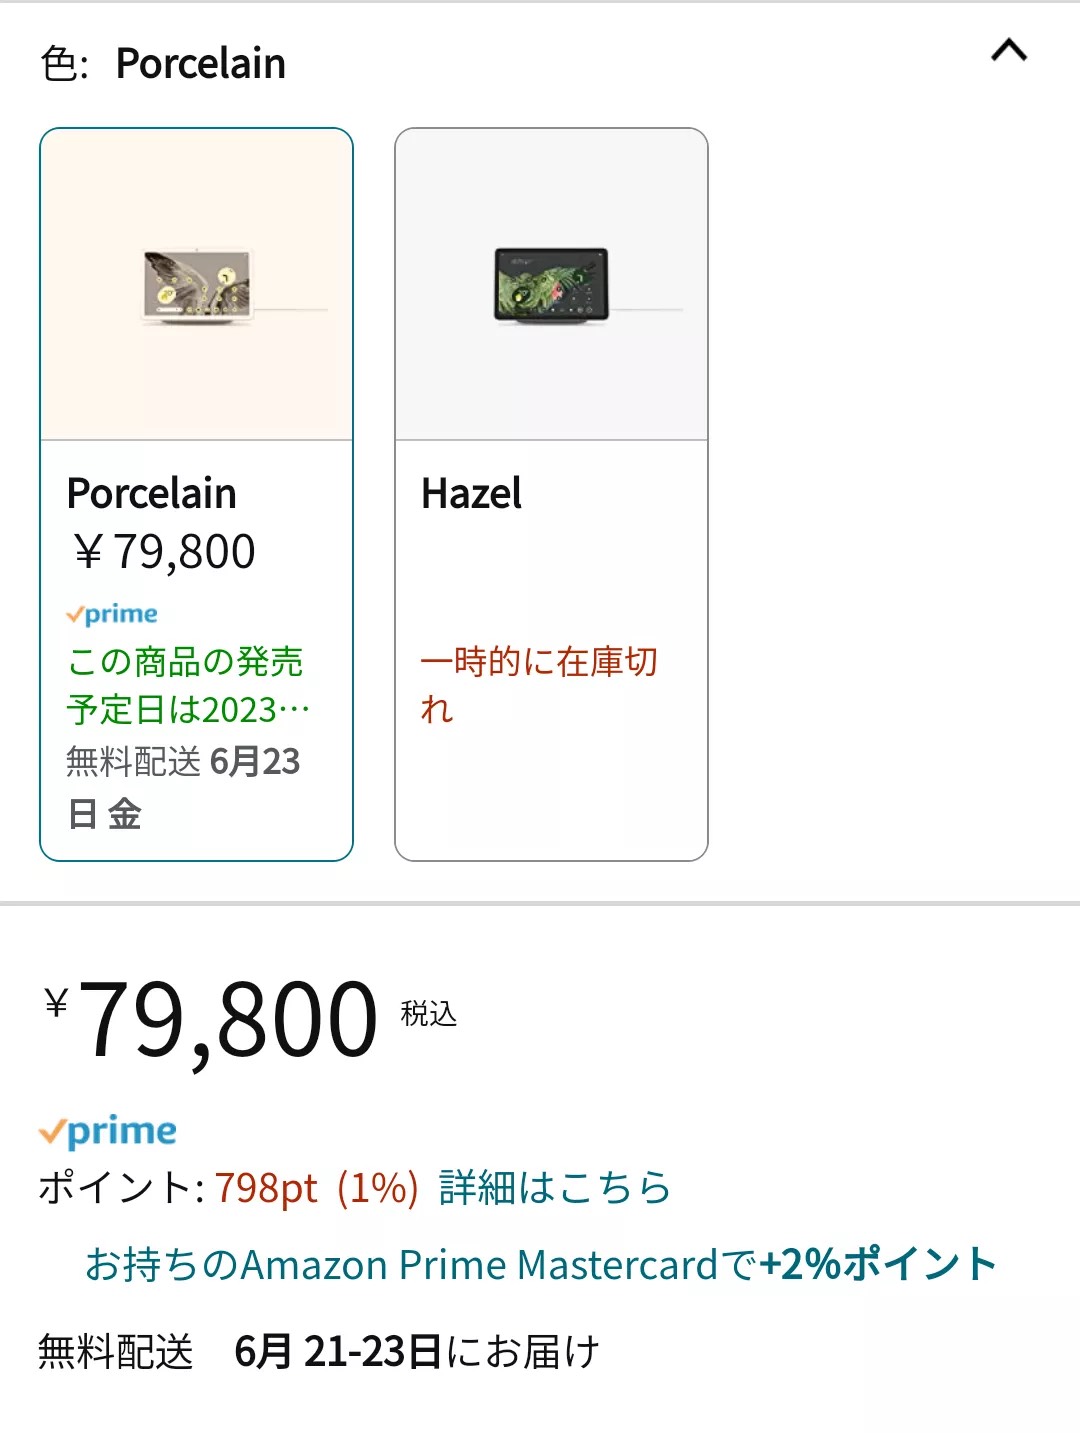Select the Hazel tablet thumbnail image

click(551, 285)
